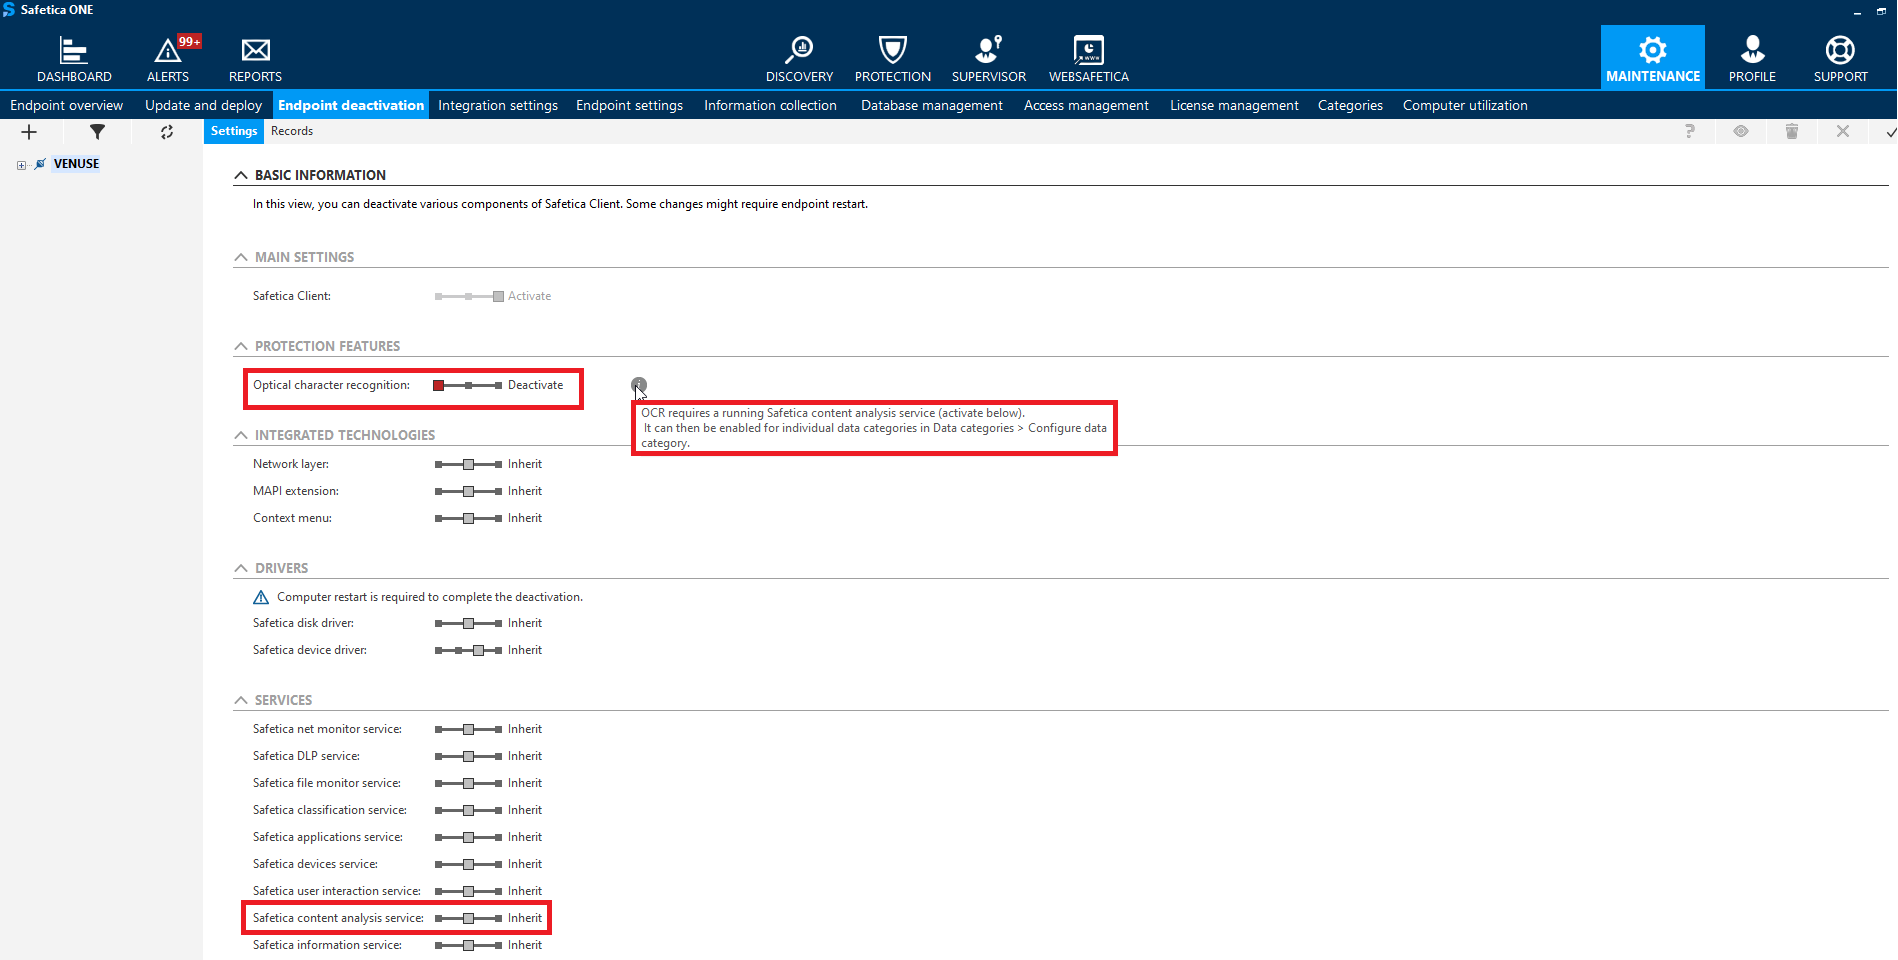Open the License management tab

tap(1234, 105)
